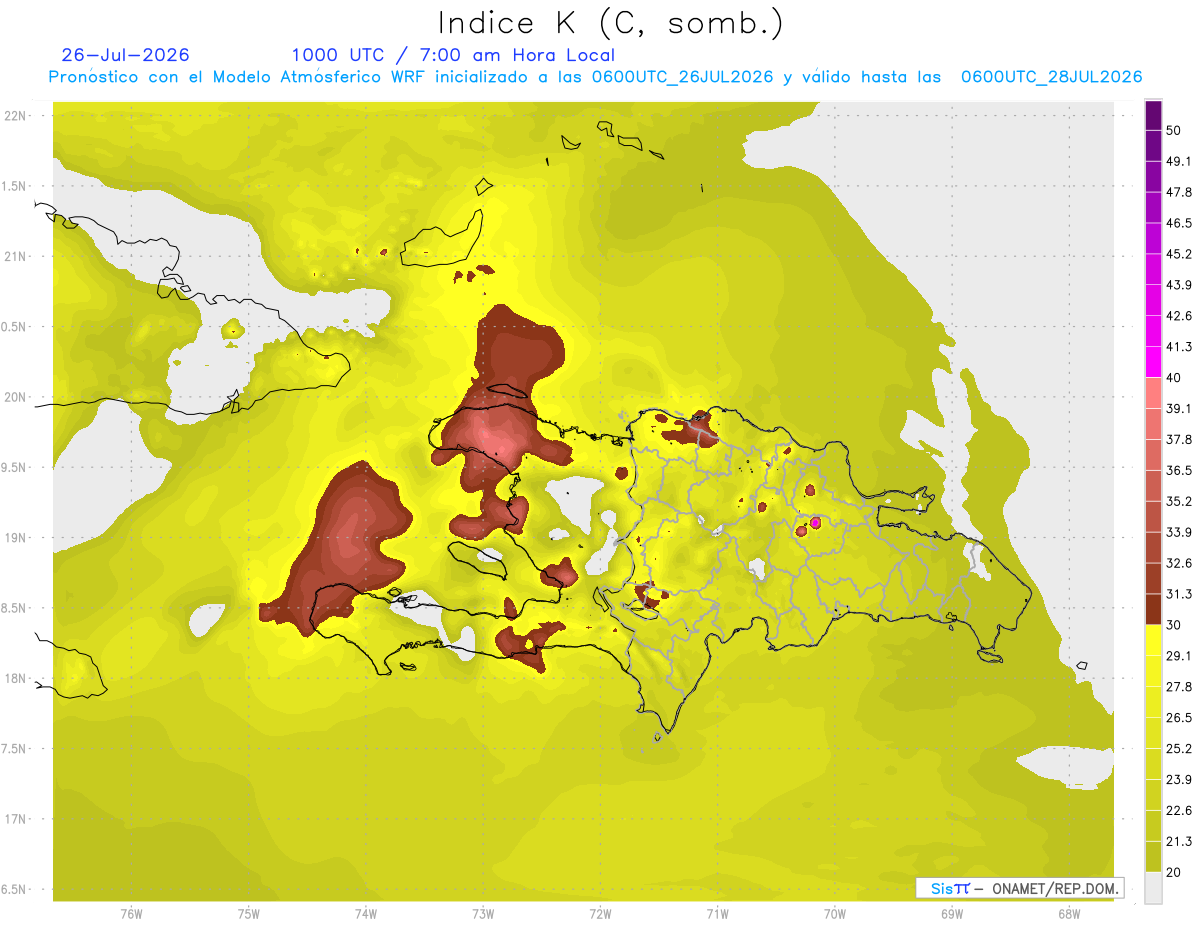The image size is (1200, 927).
Task: Click the '73W' longitude label
Action: [x=483, y=914]
